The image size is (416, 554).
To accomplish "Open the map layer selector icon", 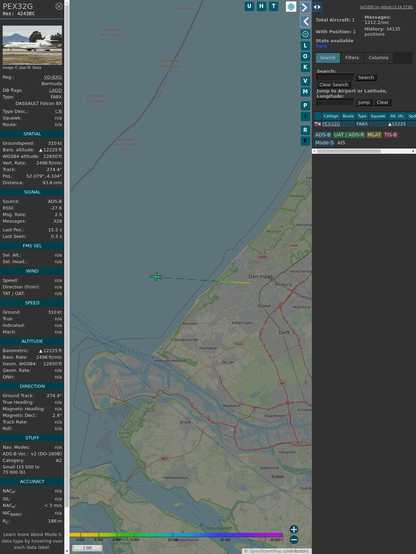I will [291, 7].
